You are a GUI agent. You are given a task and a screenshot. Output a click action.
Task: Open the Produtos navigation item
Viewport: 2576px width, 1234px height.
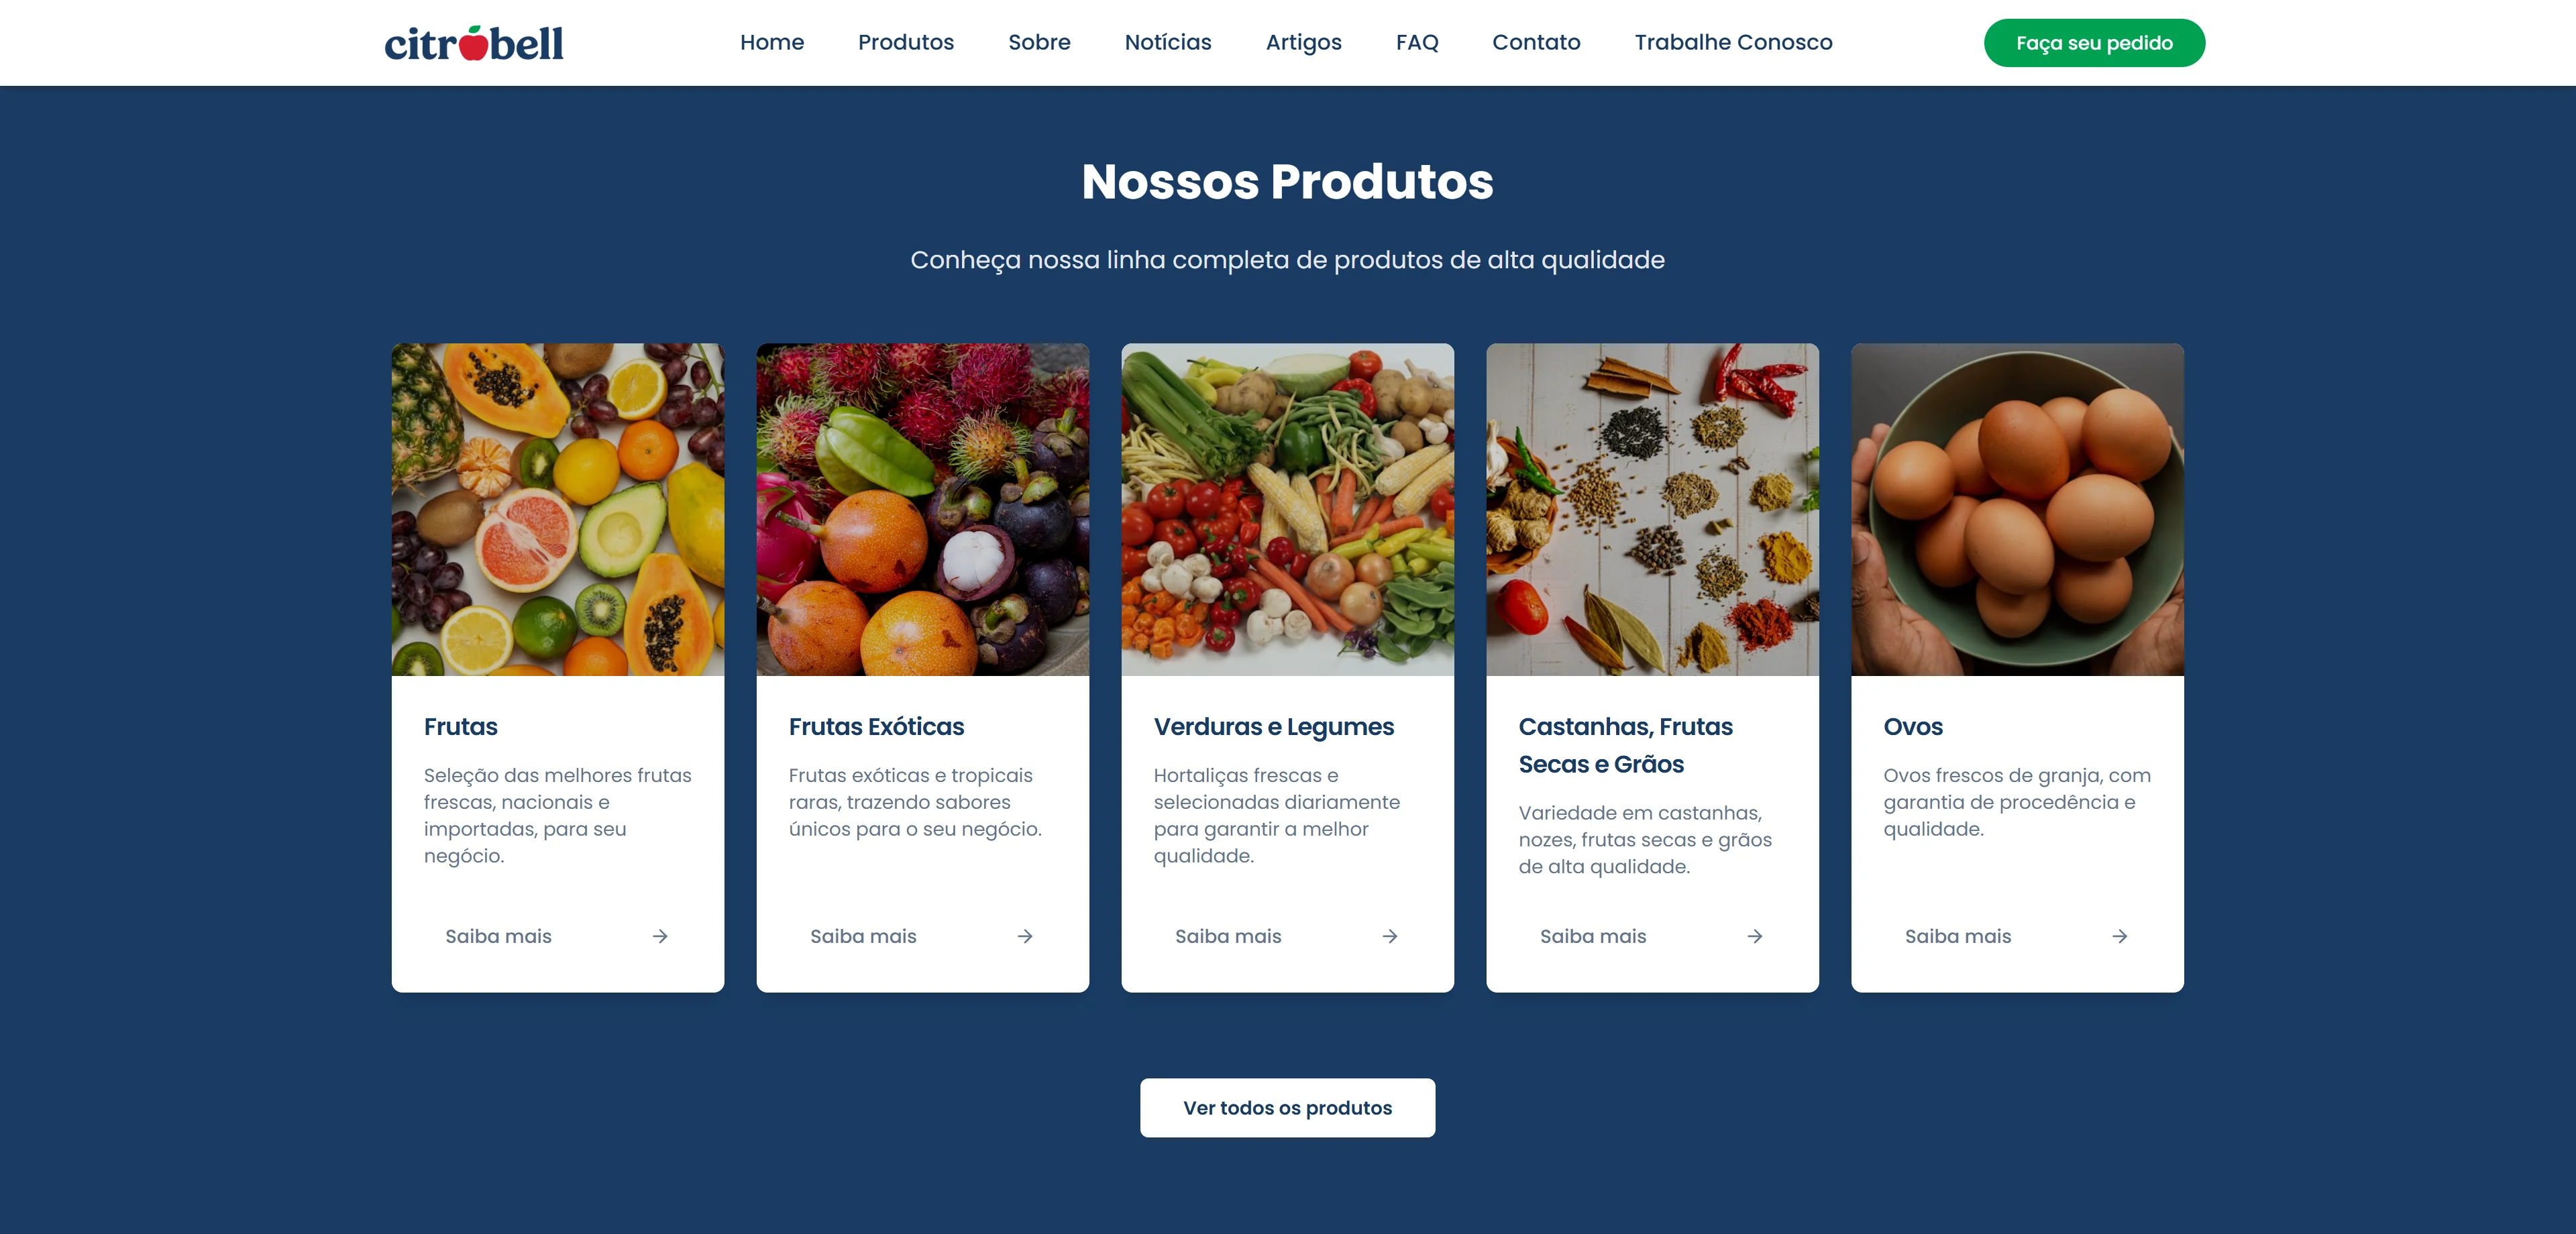[x=906, y=42]
